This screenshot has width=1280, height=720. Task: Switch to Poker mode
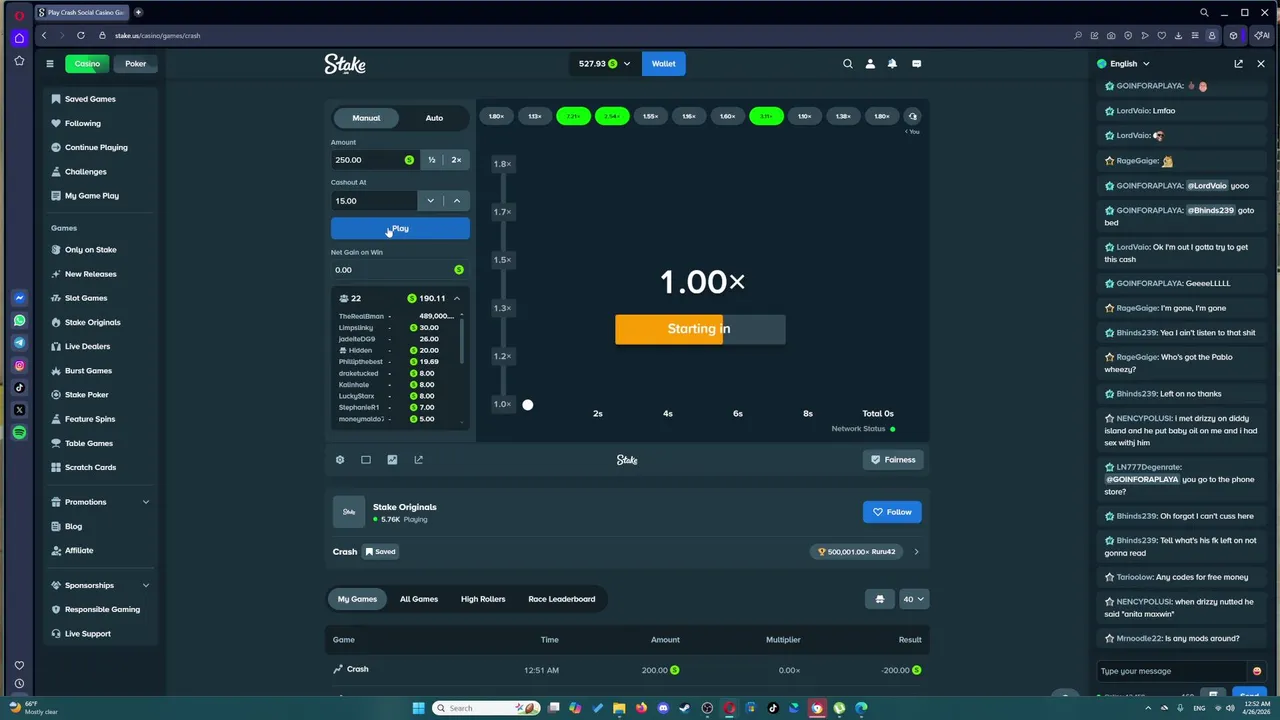(135, 64)
